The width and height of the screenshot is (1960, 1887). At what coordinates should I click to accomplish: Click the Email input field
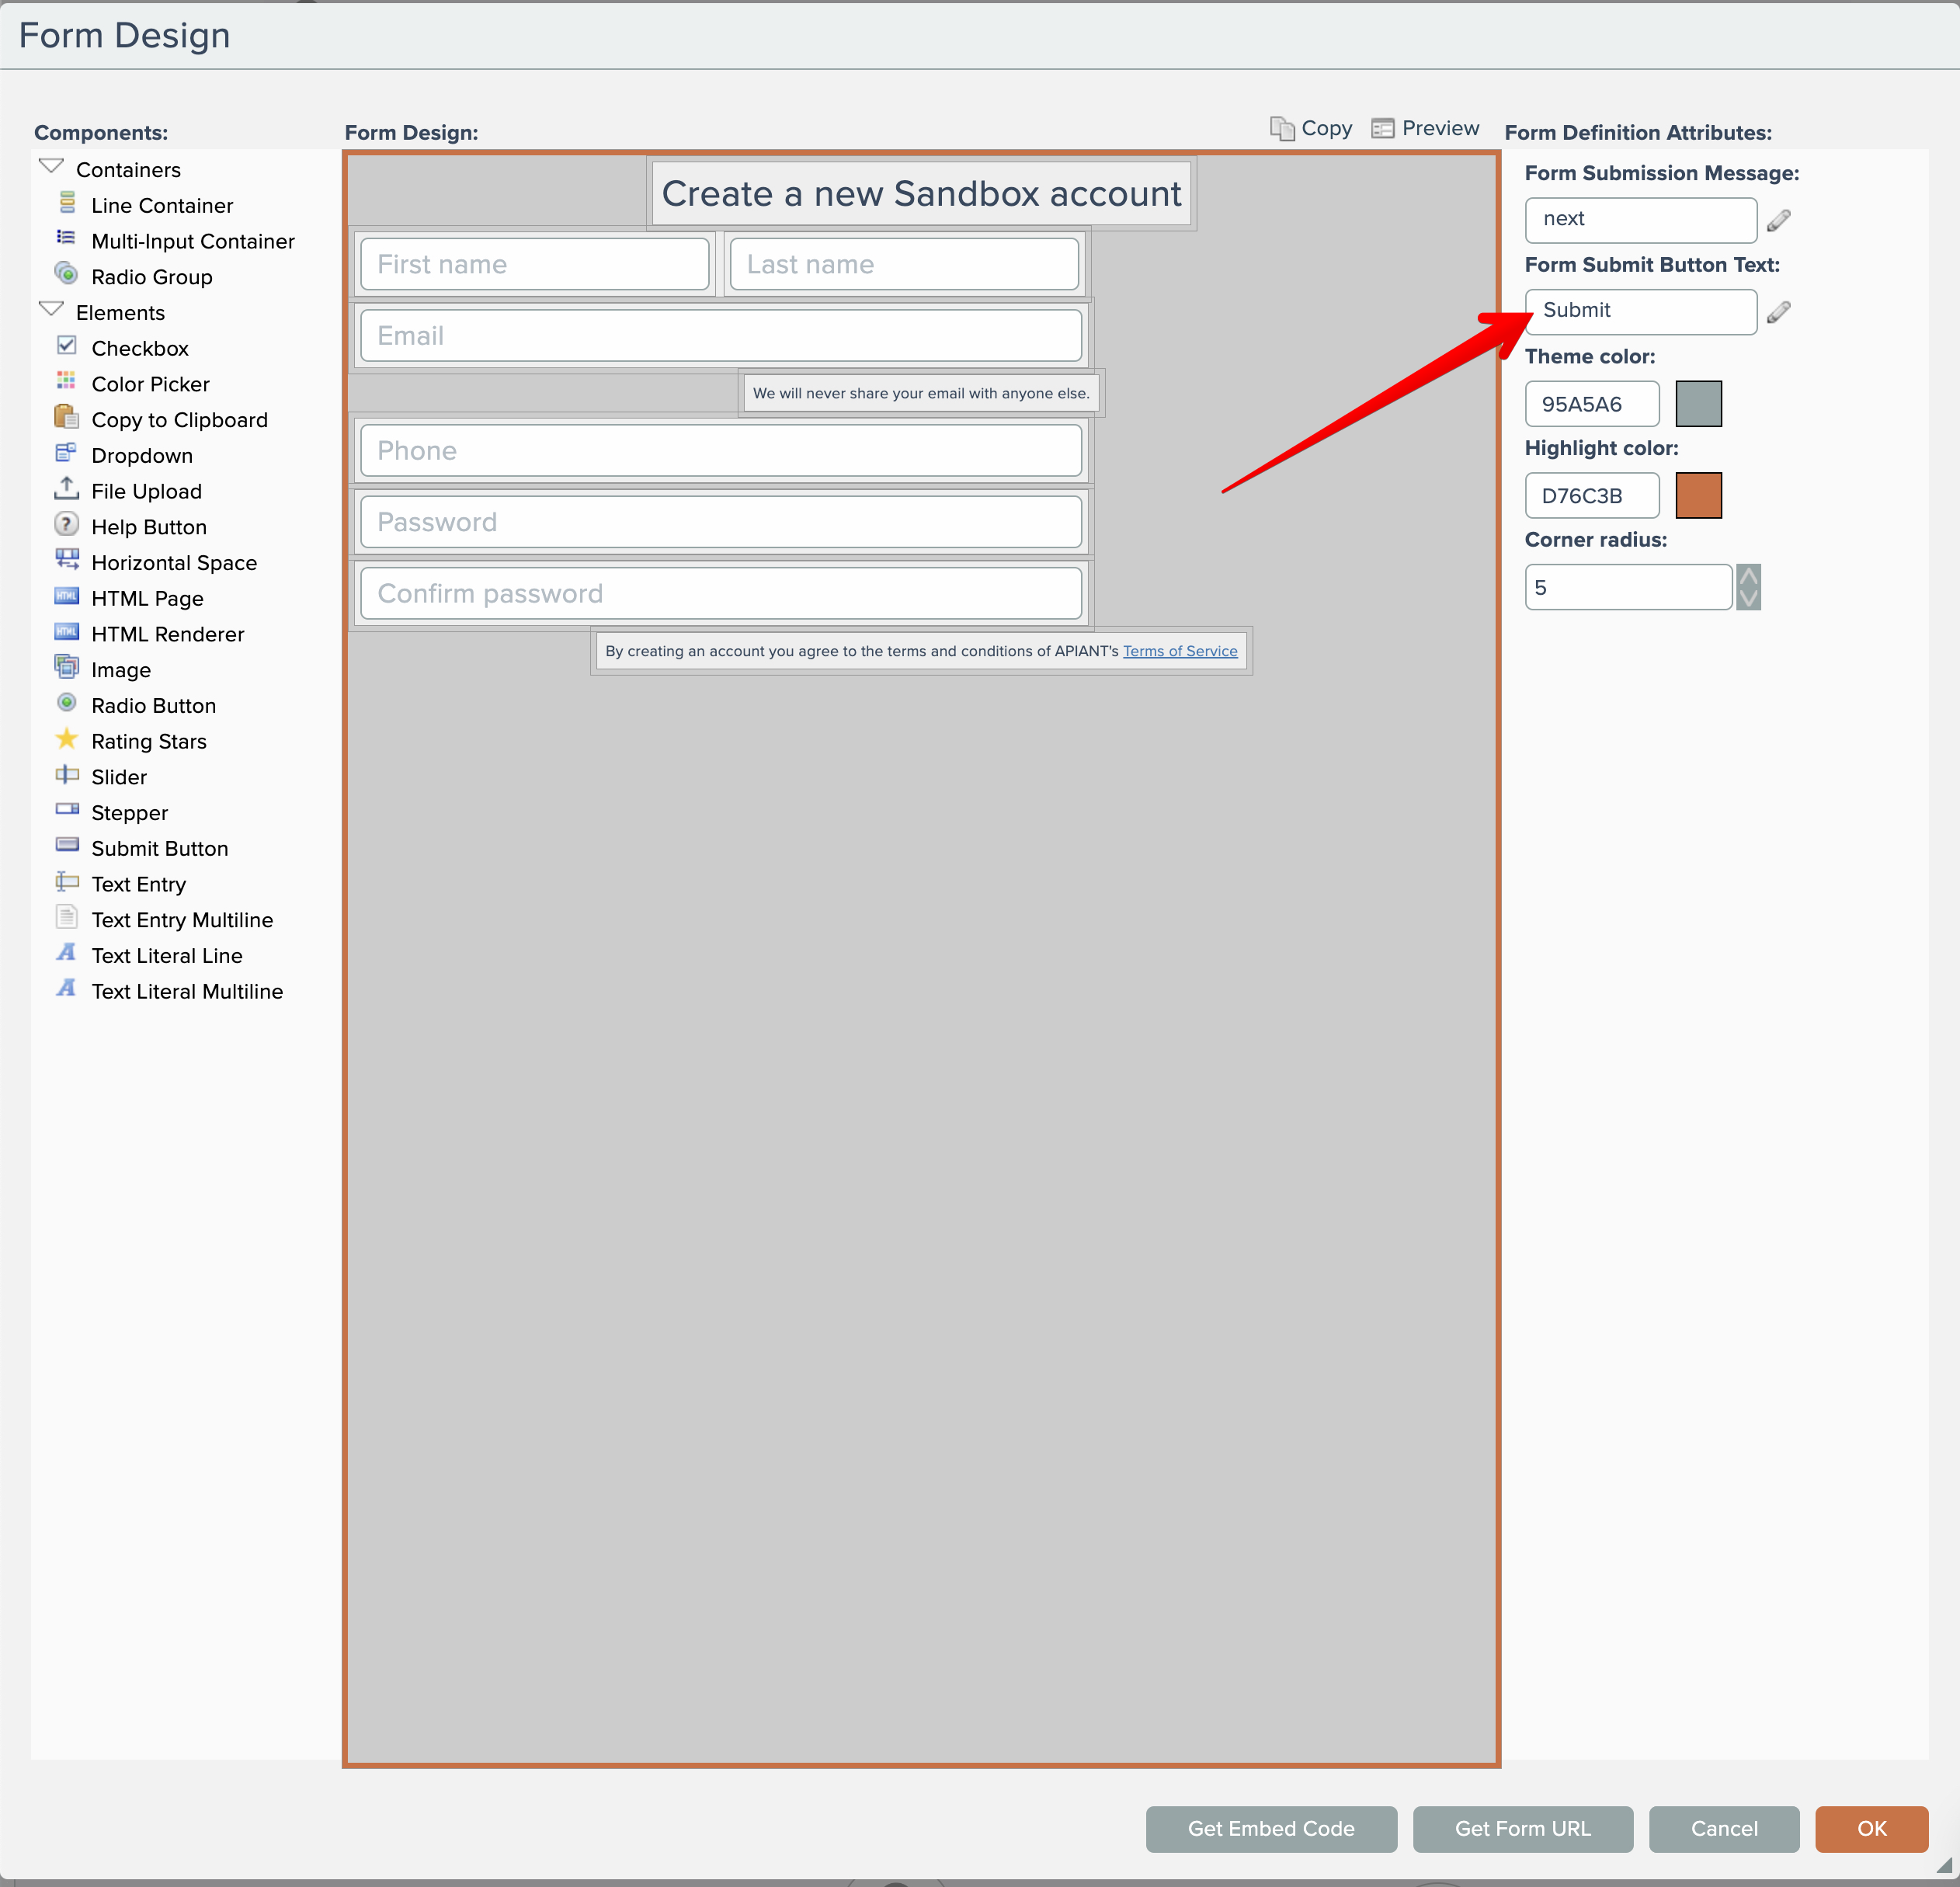tap(720, 336)
